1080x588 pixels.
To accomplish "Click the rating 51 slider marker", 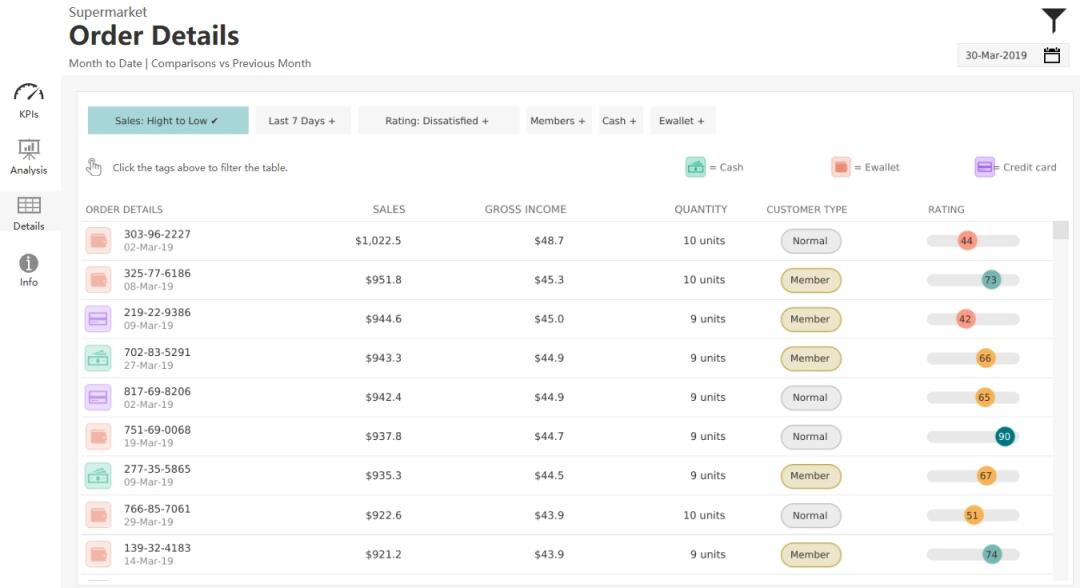I will point(972,515).
